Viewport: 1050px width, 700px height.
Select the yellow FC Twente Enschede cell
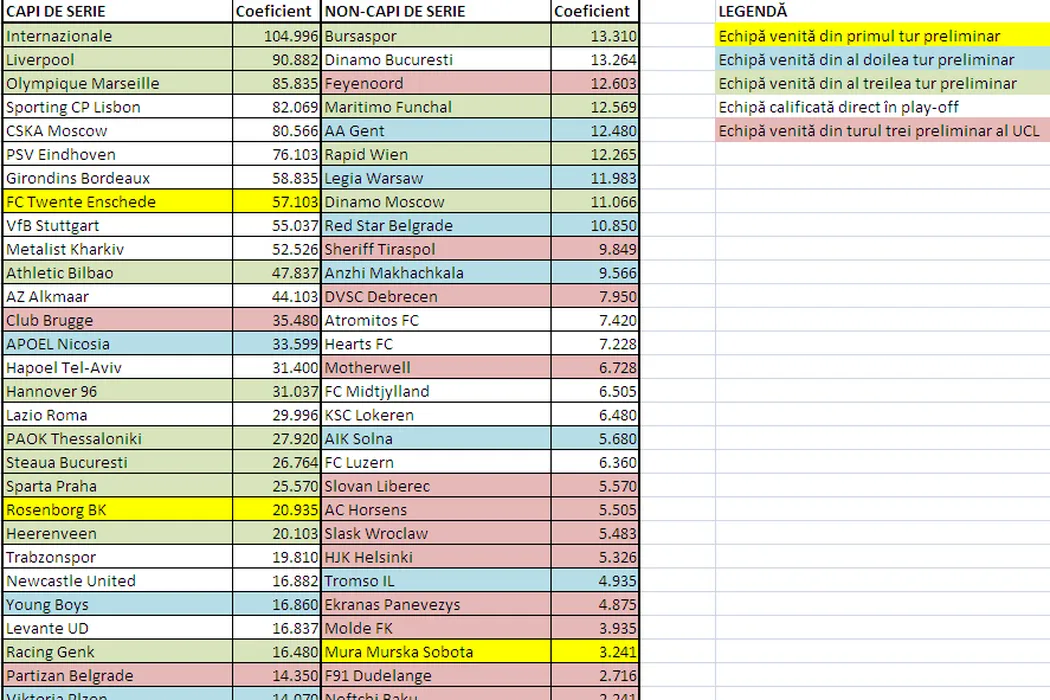click(x=116, y=202)
